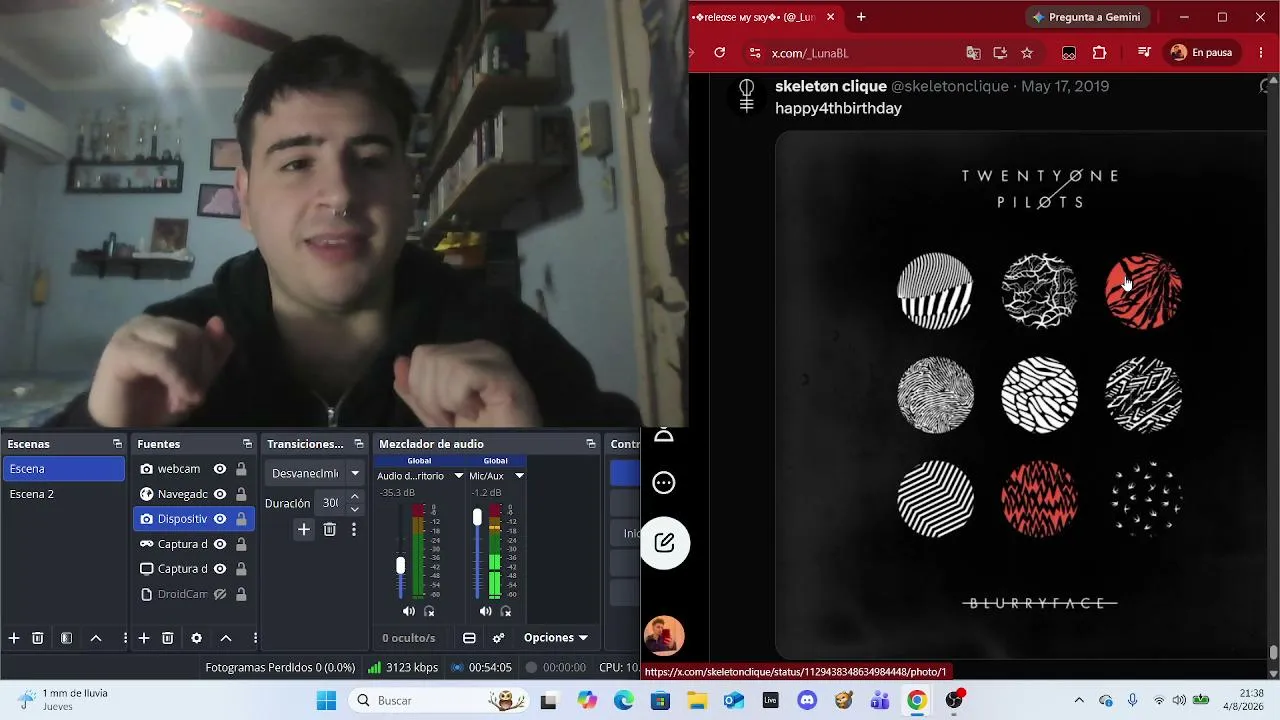The width and height of the screenshot is (1280, 720).
Task: Open Mic/Aux channel dropdown arrow
Action: coord(519,476)
